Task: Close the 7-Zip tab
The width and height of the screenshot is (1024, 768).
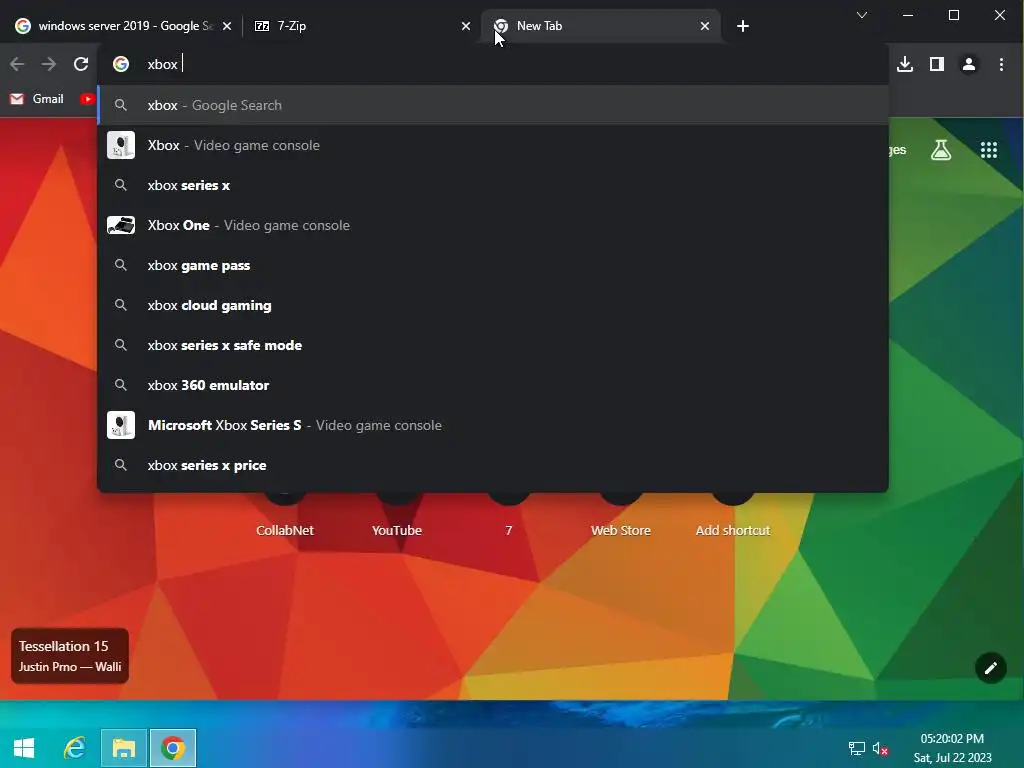Action: (x=466, y=26)
